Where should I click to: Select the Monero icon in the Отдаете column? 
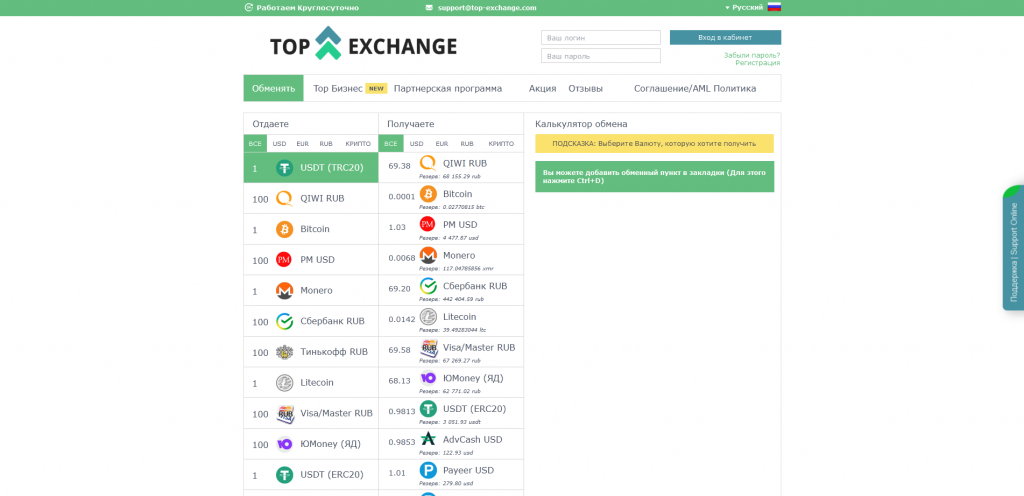click(284, 291)
